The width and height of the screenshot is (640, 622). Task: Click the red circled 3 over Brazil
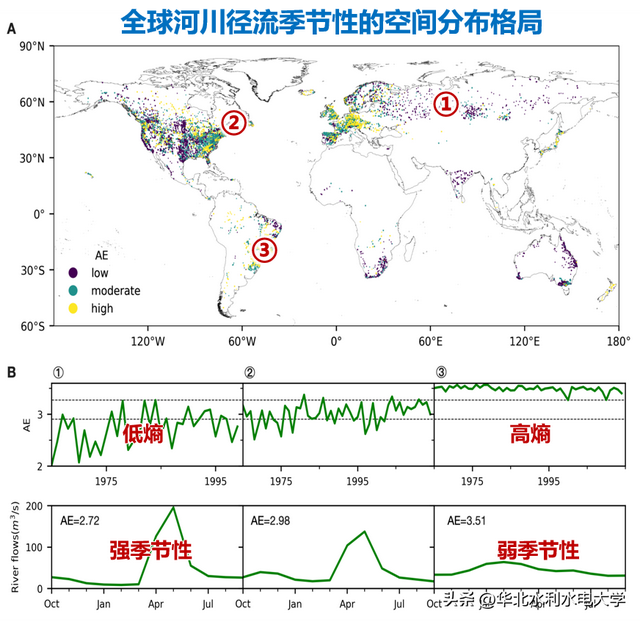[264, 250]
